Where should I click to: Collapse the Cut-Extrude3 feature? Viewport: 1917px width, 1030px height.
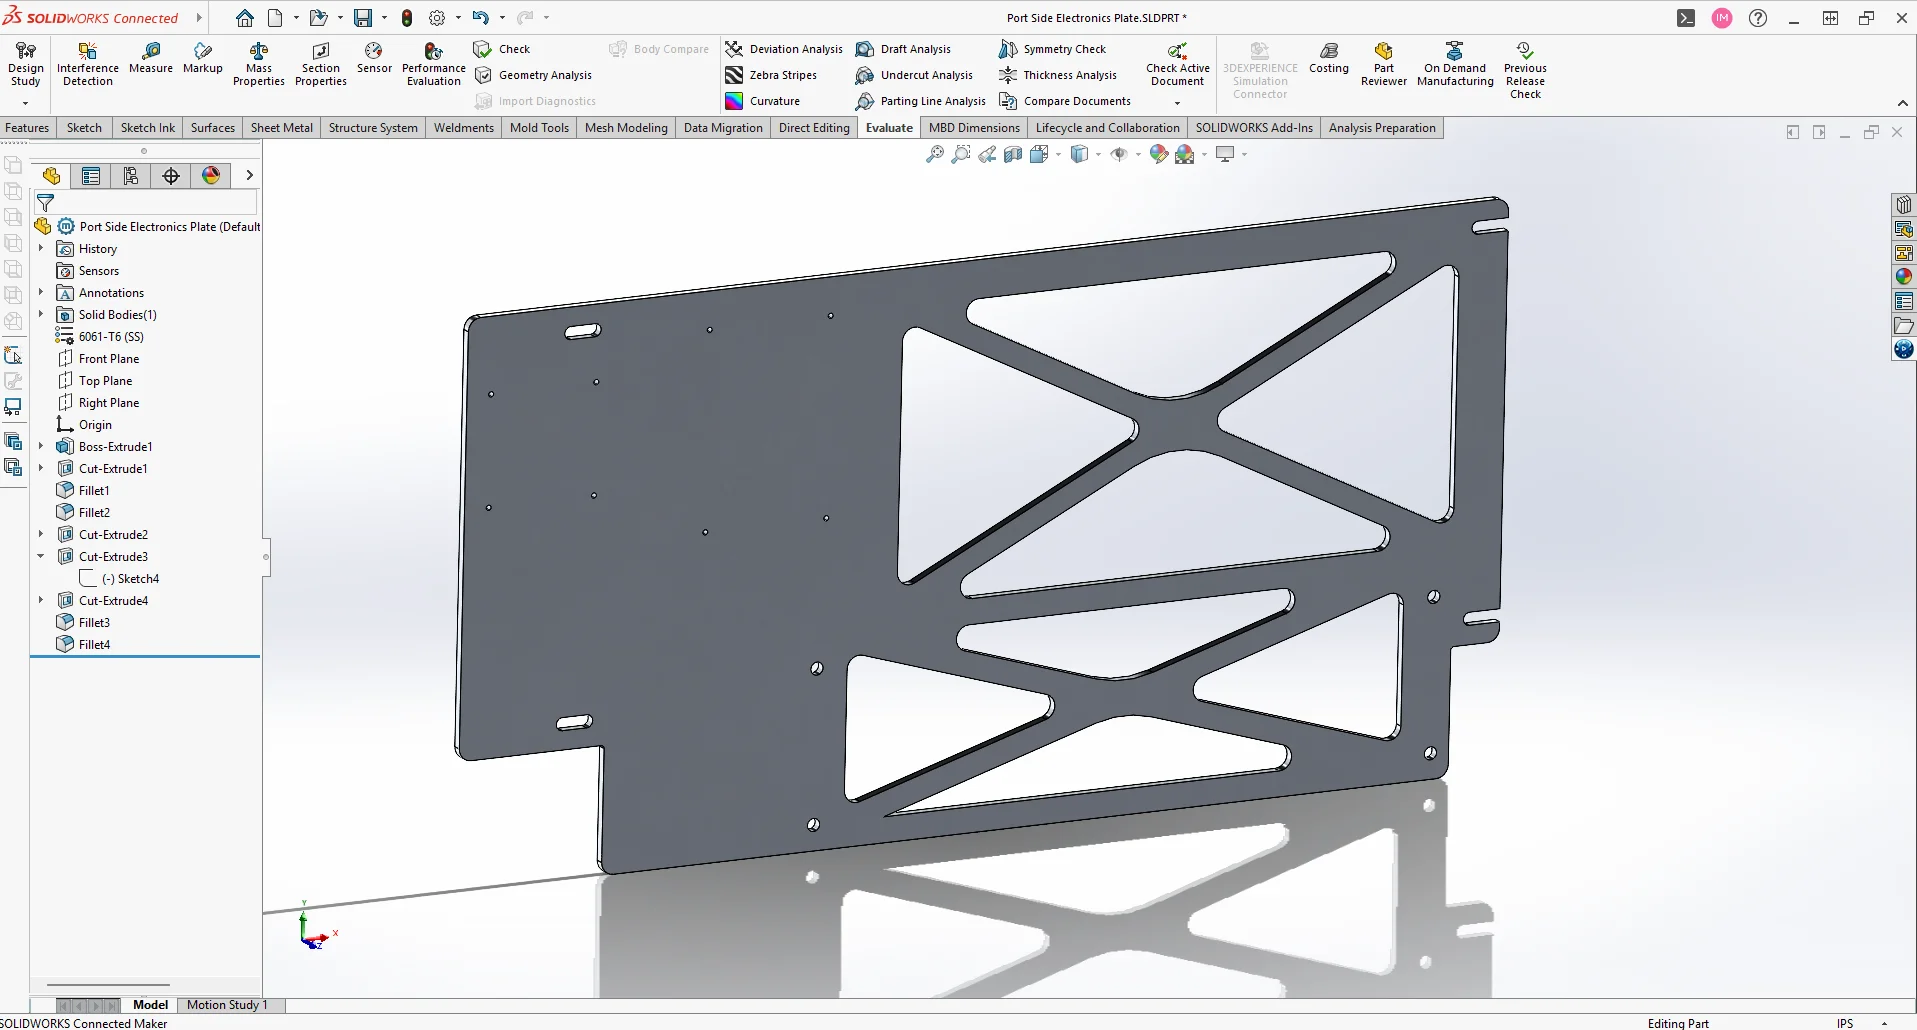pyautogui.click(x=41, y=557)
